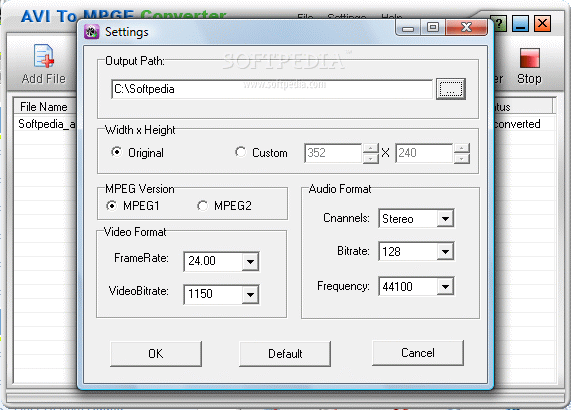Click the custom height field 240
Image resolution: width=571 pixels, height=410 pixels.
(x=424, y=153)
